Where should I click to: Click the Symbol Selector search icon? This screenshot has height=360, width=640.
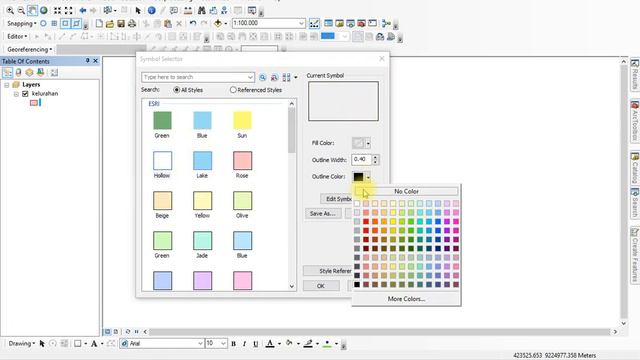point(262,77)
